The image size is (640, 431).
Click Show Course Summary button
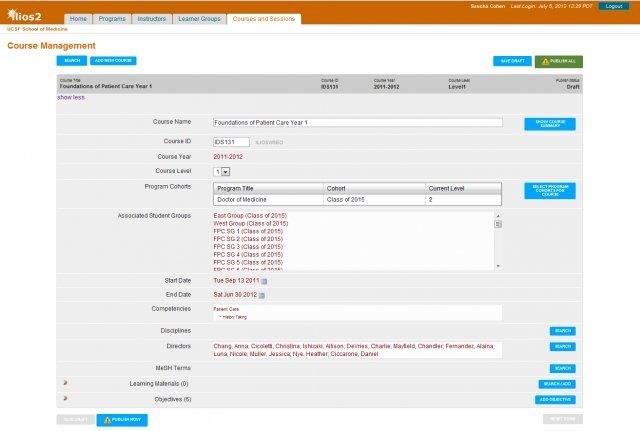click(x=550, y=124)
